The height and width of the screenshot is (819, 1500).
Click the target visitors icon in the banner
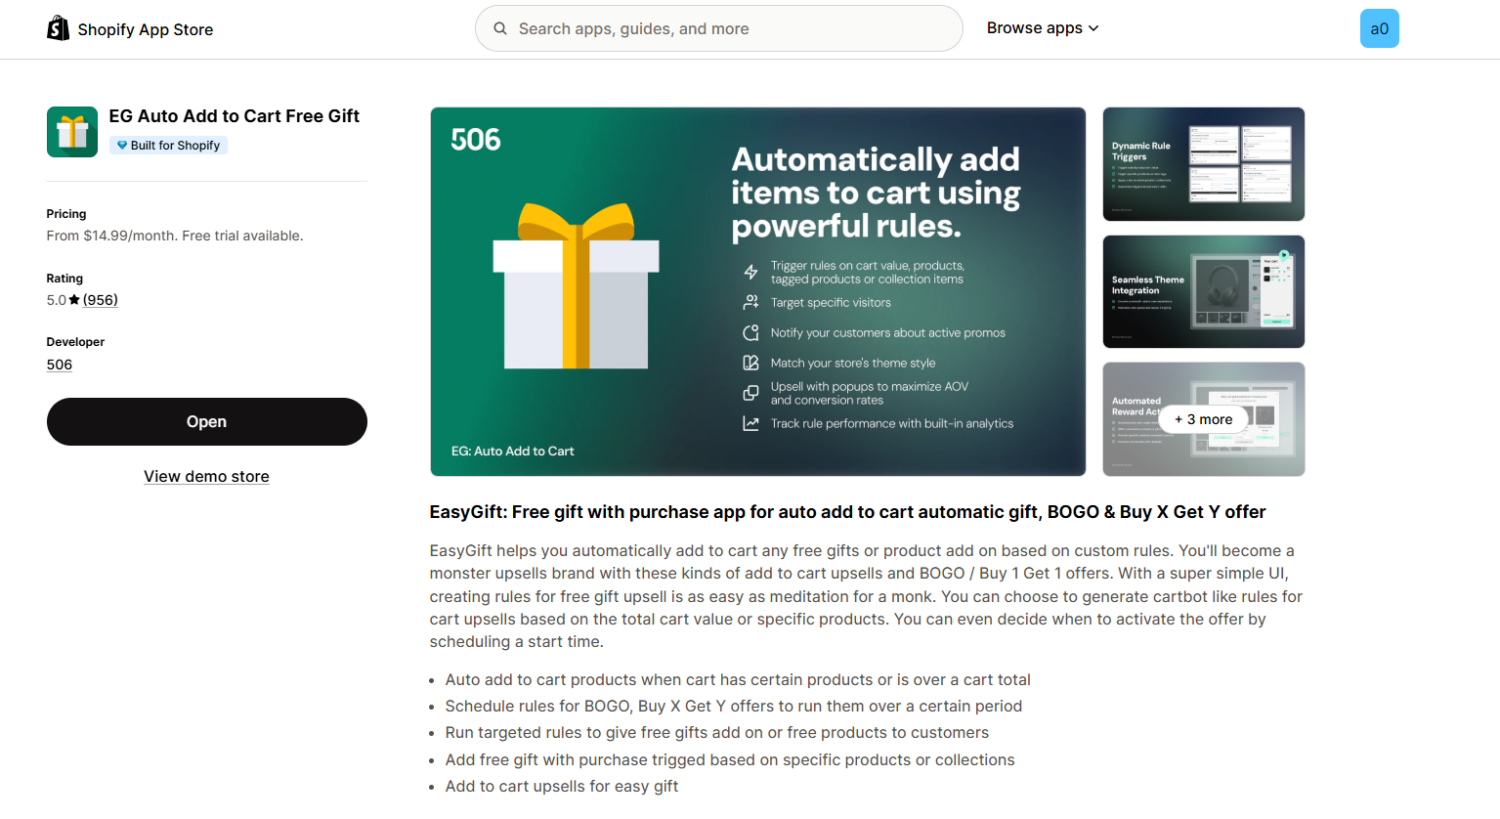coord(750,302)
